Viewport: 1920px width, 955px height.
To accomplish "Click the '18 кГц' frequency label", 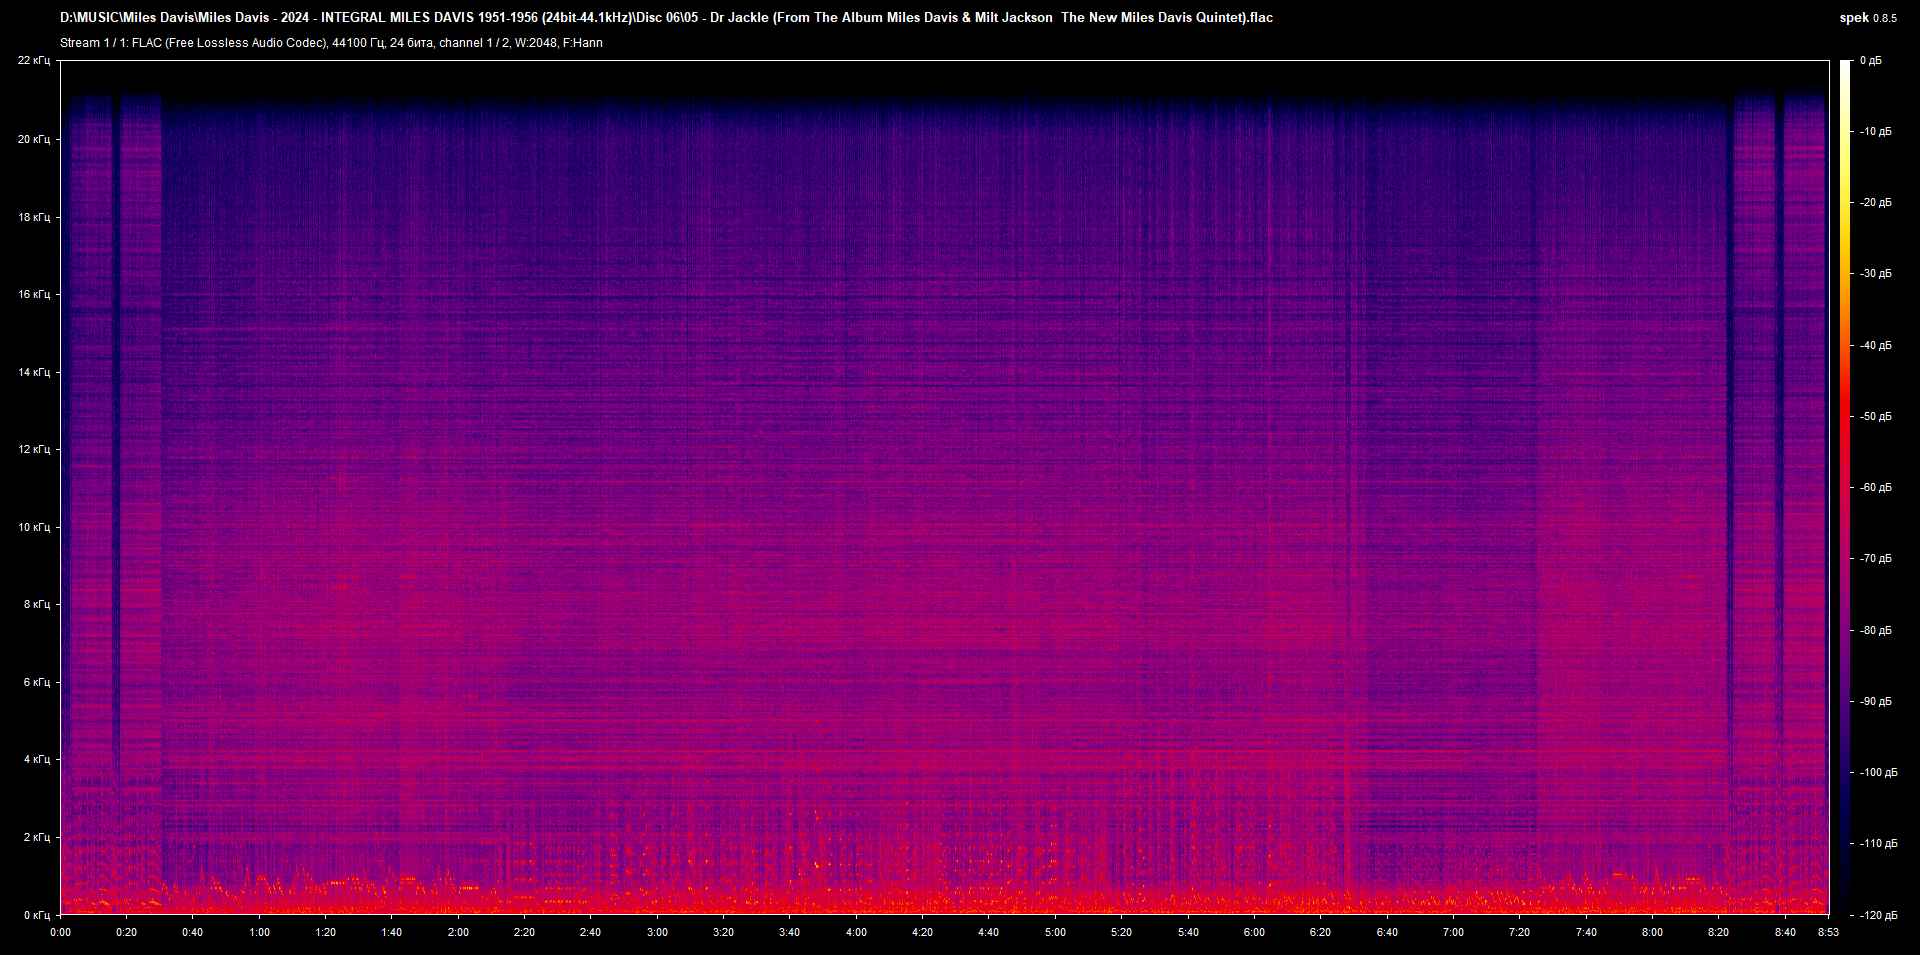I will coord(34,217).
